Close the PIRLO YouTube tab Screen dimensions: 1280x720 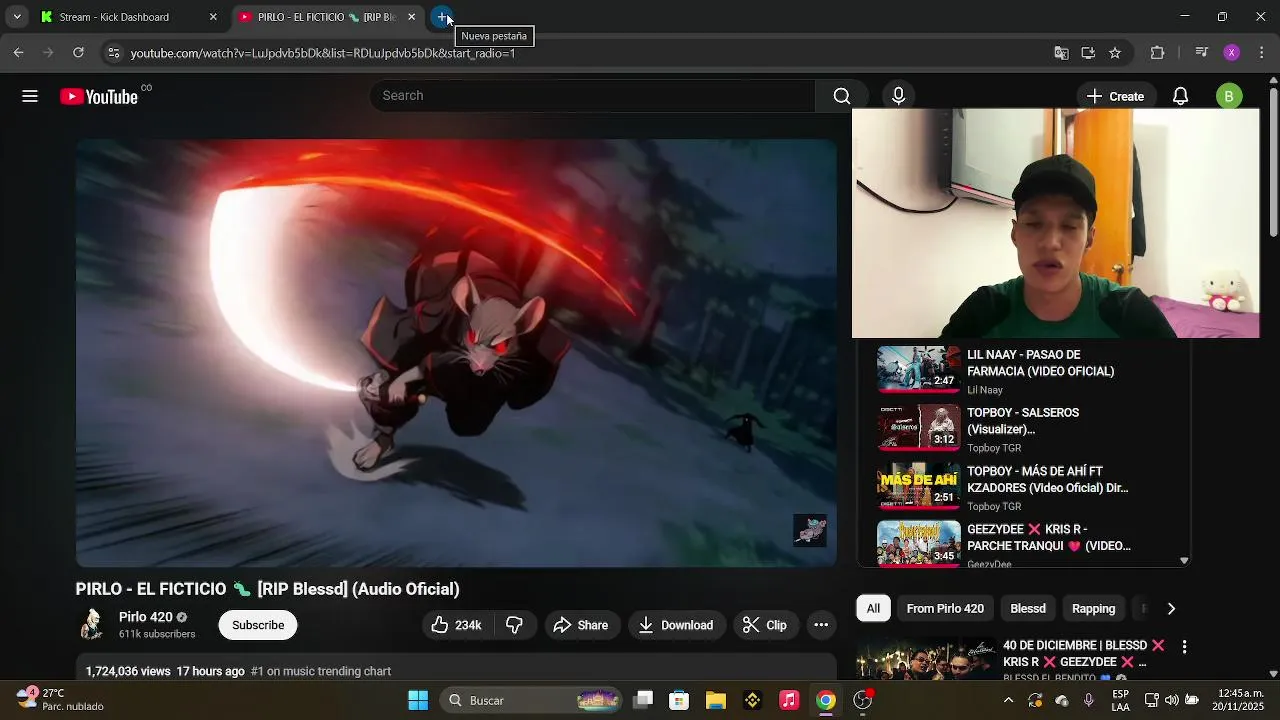(x=411, y=17)
